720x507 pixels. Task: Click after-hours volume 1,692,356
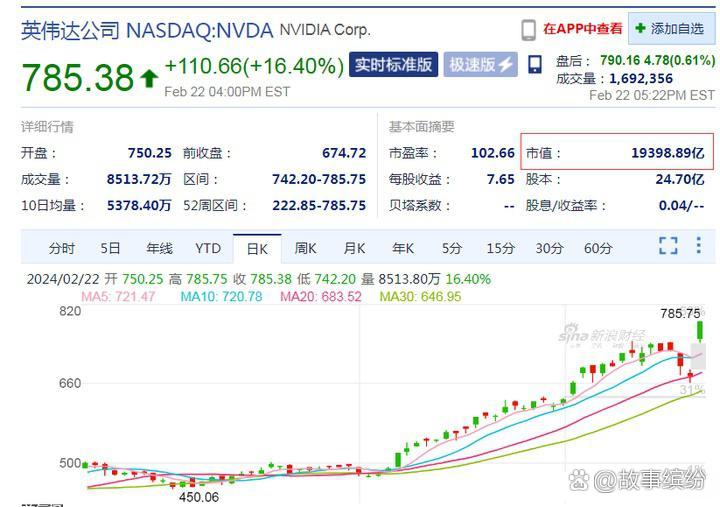click(641, 79)
